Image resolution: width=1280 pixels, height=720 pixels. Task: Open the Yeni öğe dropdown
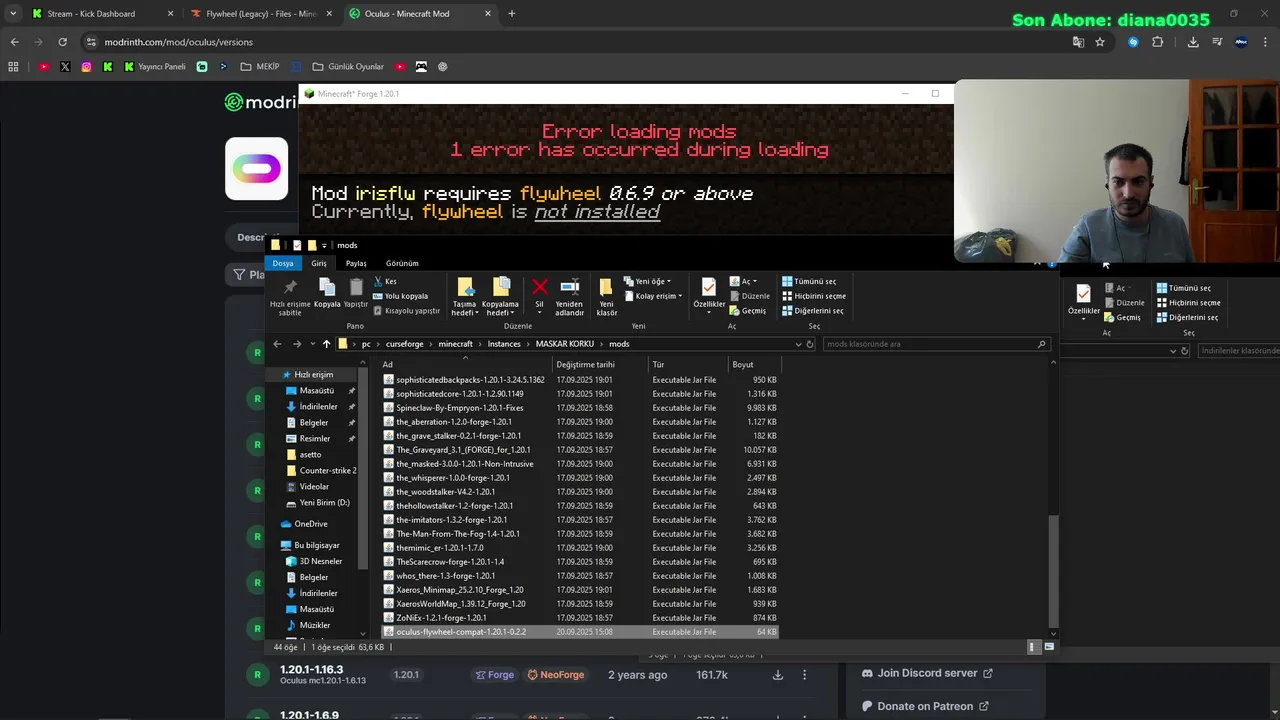coord(648,281)
